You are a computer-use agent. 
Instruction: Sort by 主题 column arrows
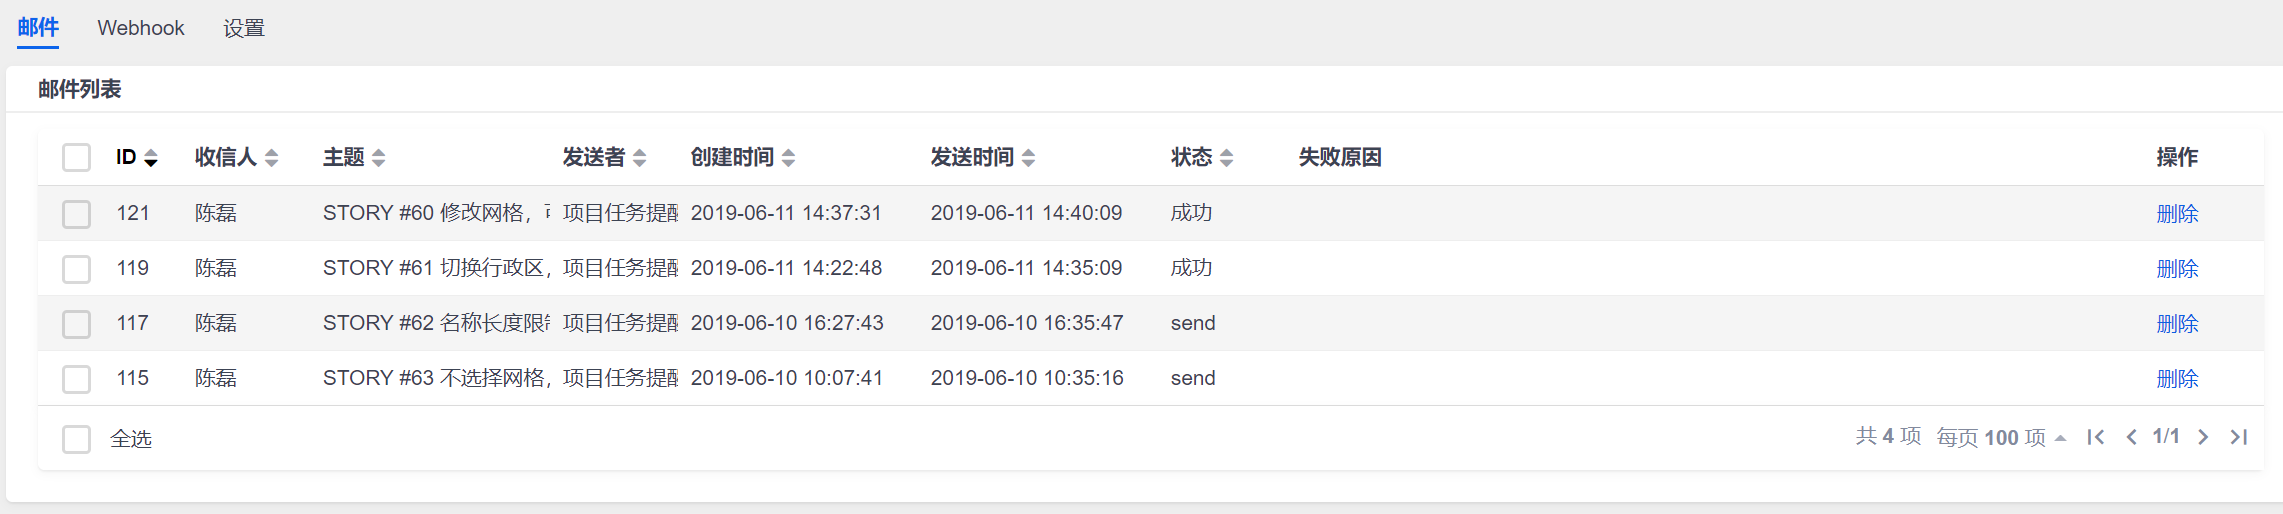(x=378, y=158)
